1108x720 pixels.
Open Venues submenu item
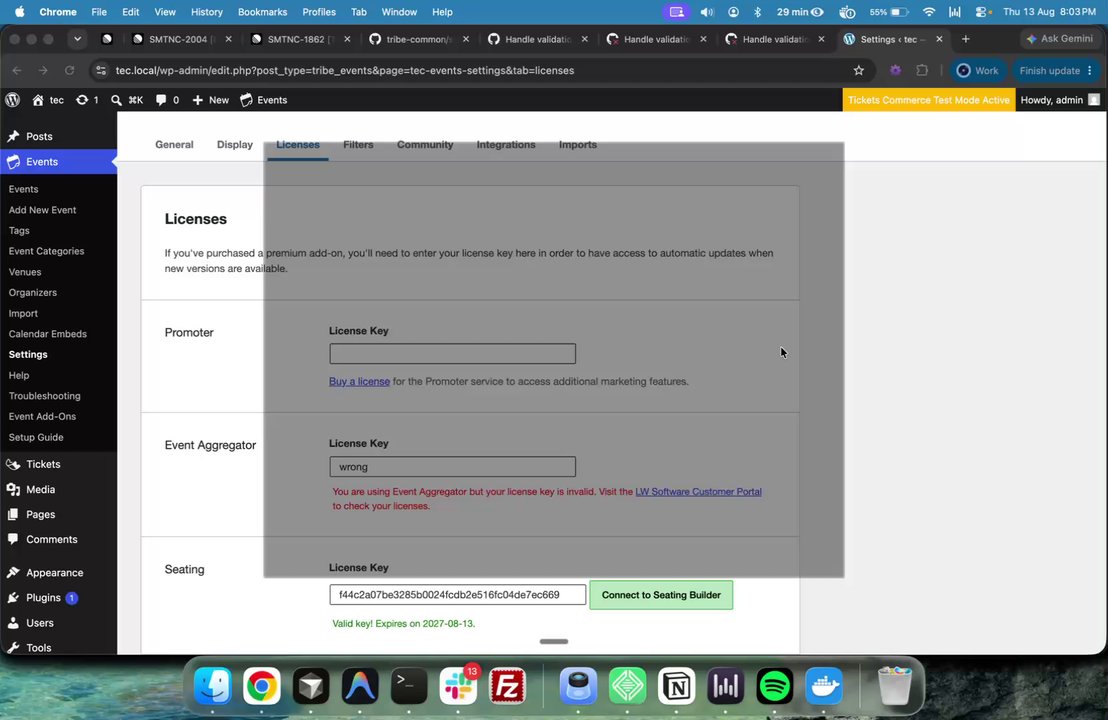coord(25,272)
